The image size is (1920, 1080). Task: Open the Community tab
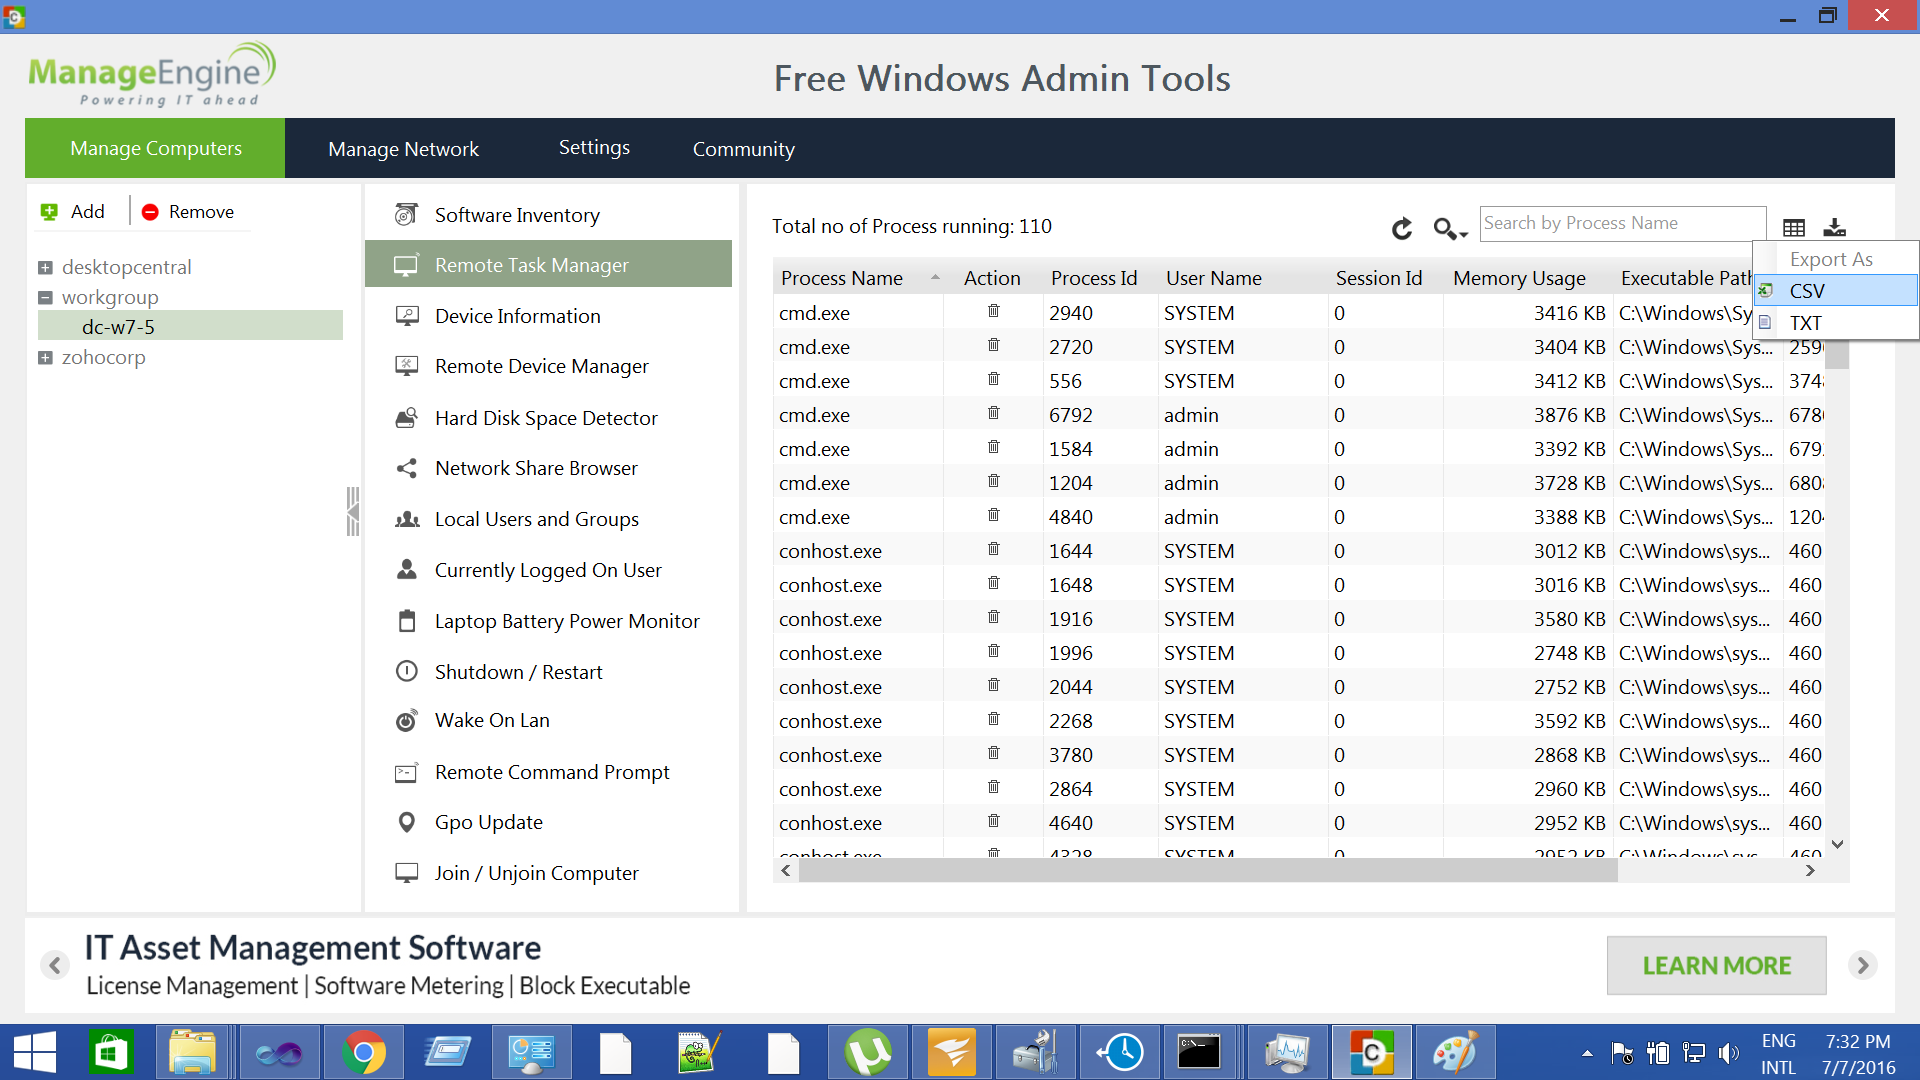(x=743, y=149)
